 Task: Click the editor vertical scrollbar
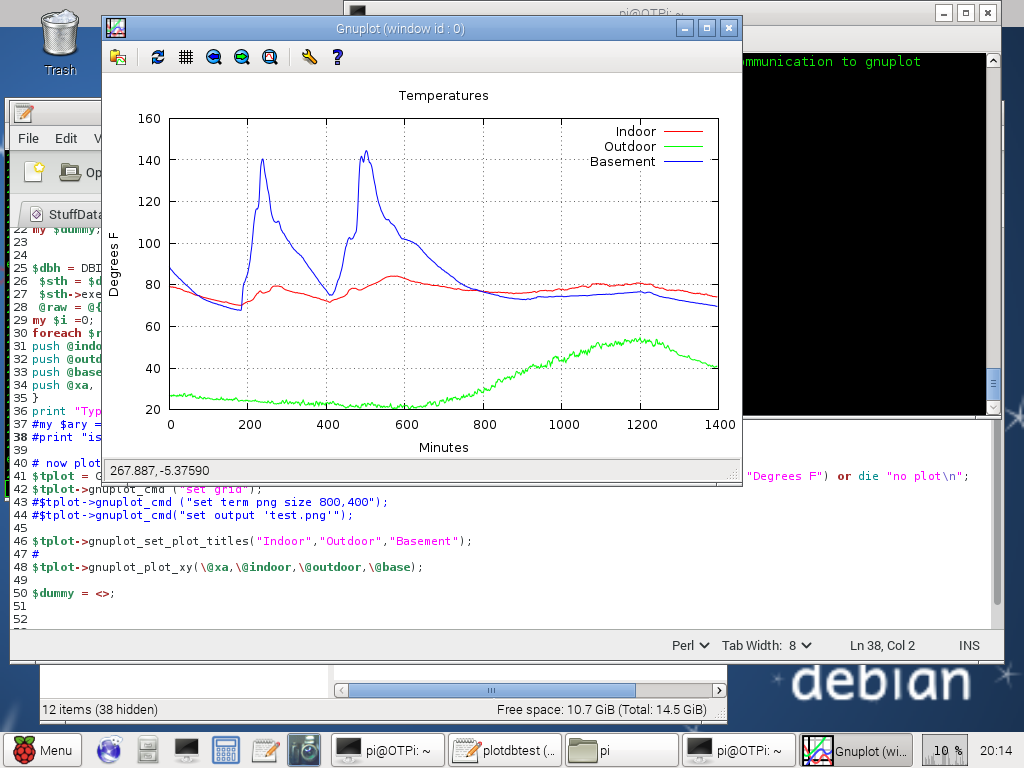[x=997, y=513]
